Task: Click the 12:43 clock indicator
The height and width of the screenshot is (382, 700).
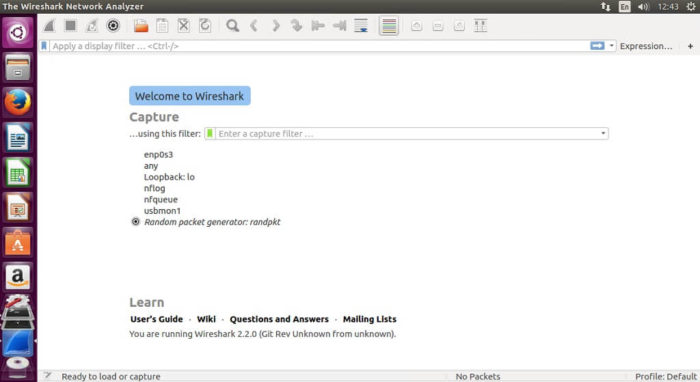Action: click(668, 7)
